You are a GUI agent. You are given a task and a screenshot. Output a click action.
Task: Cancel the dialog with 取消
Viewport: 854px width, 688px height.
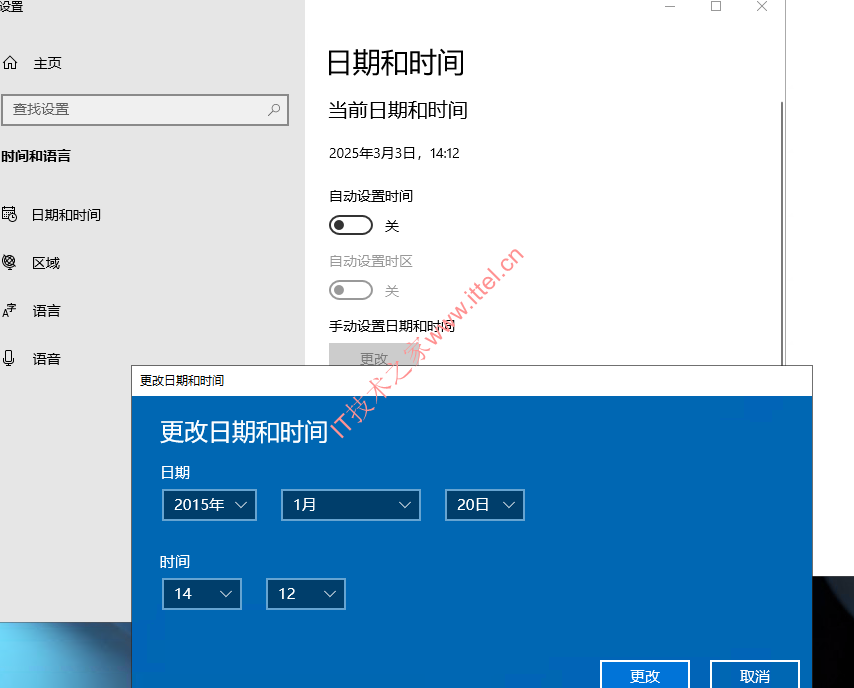click(x=755, y=675)
